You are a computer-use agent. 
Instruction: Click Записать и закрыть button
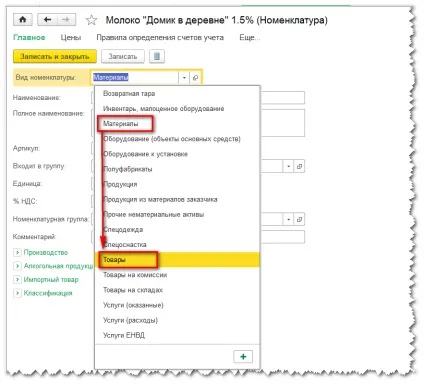pos(55,56)
